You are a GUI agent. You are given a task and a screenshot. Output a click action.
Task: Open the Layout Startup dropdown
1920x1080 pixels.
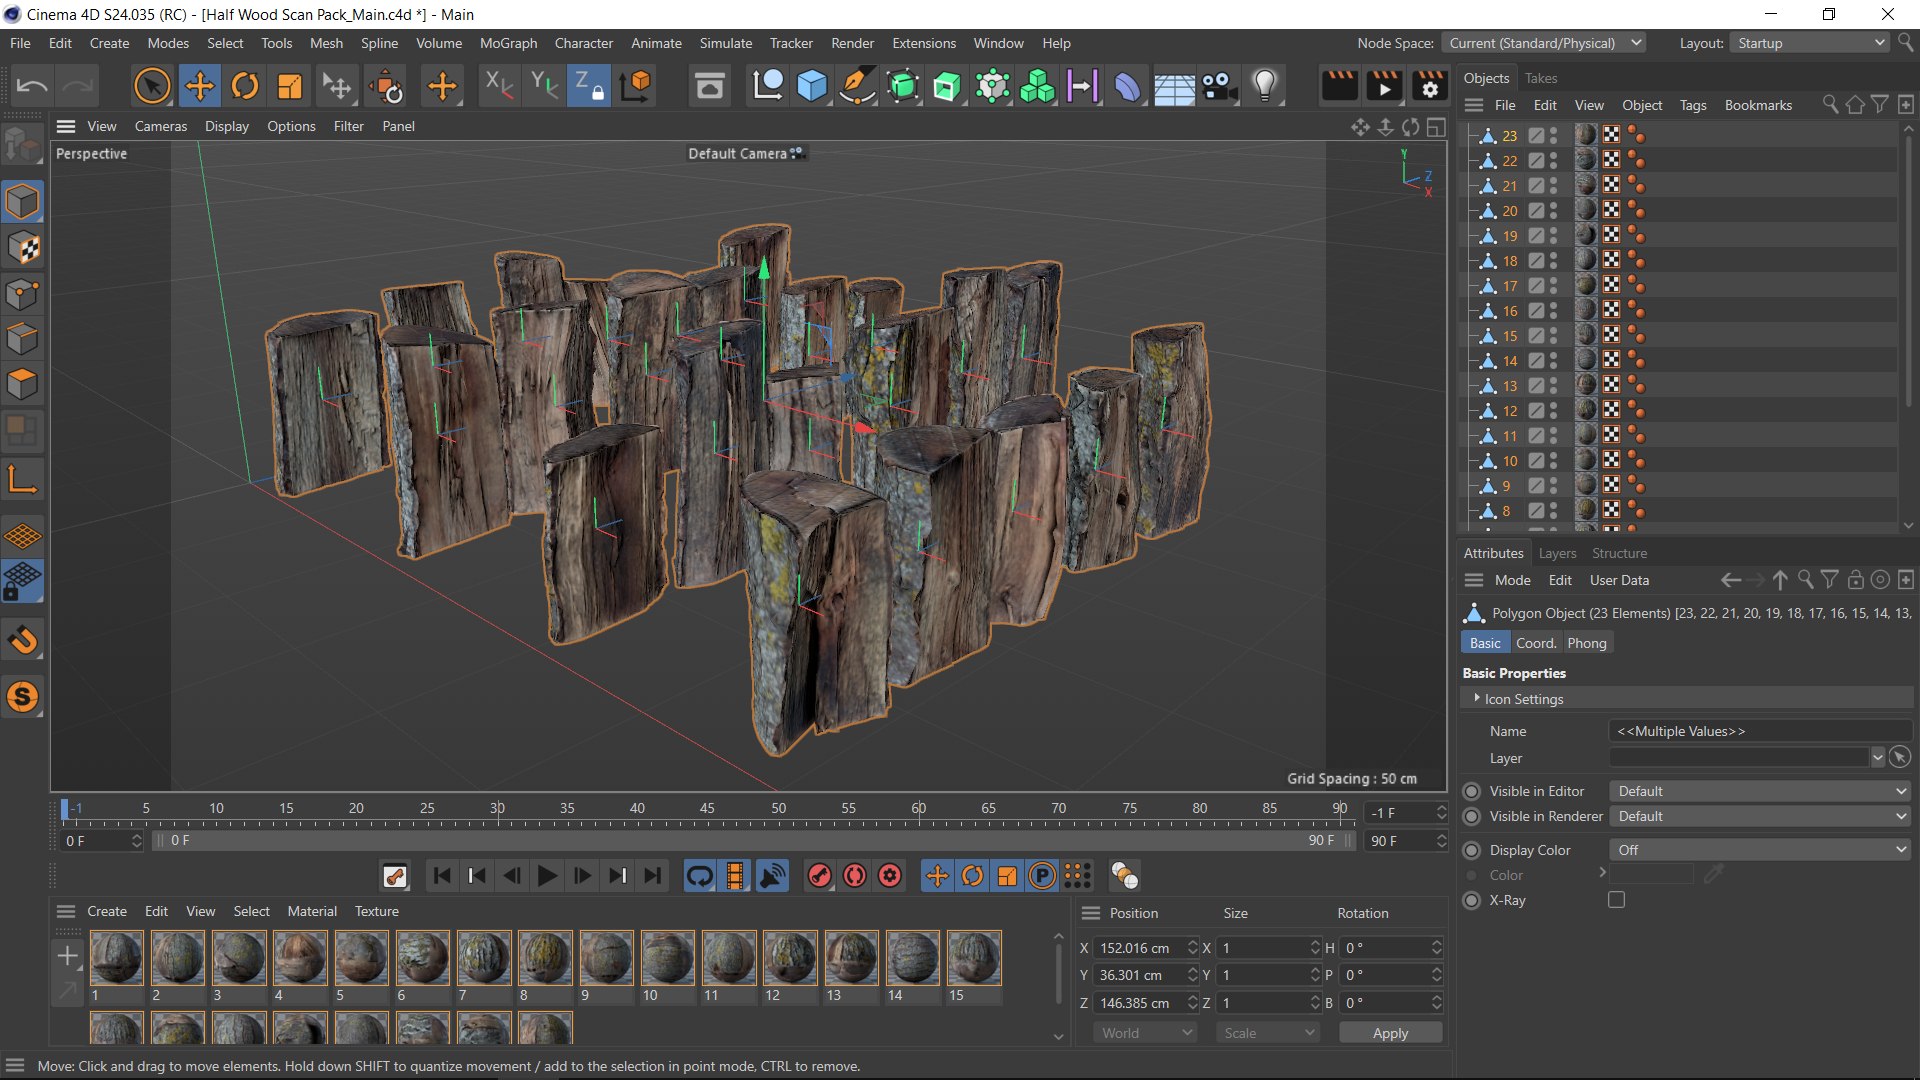click(1811, 43)
